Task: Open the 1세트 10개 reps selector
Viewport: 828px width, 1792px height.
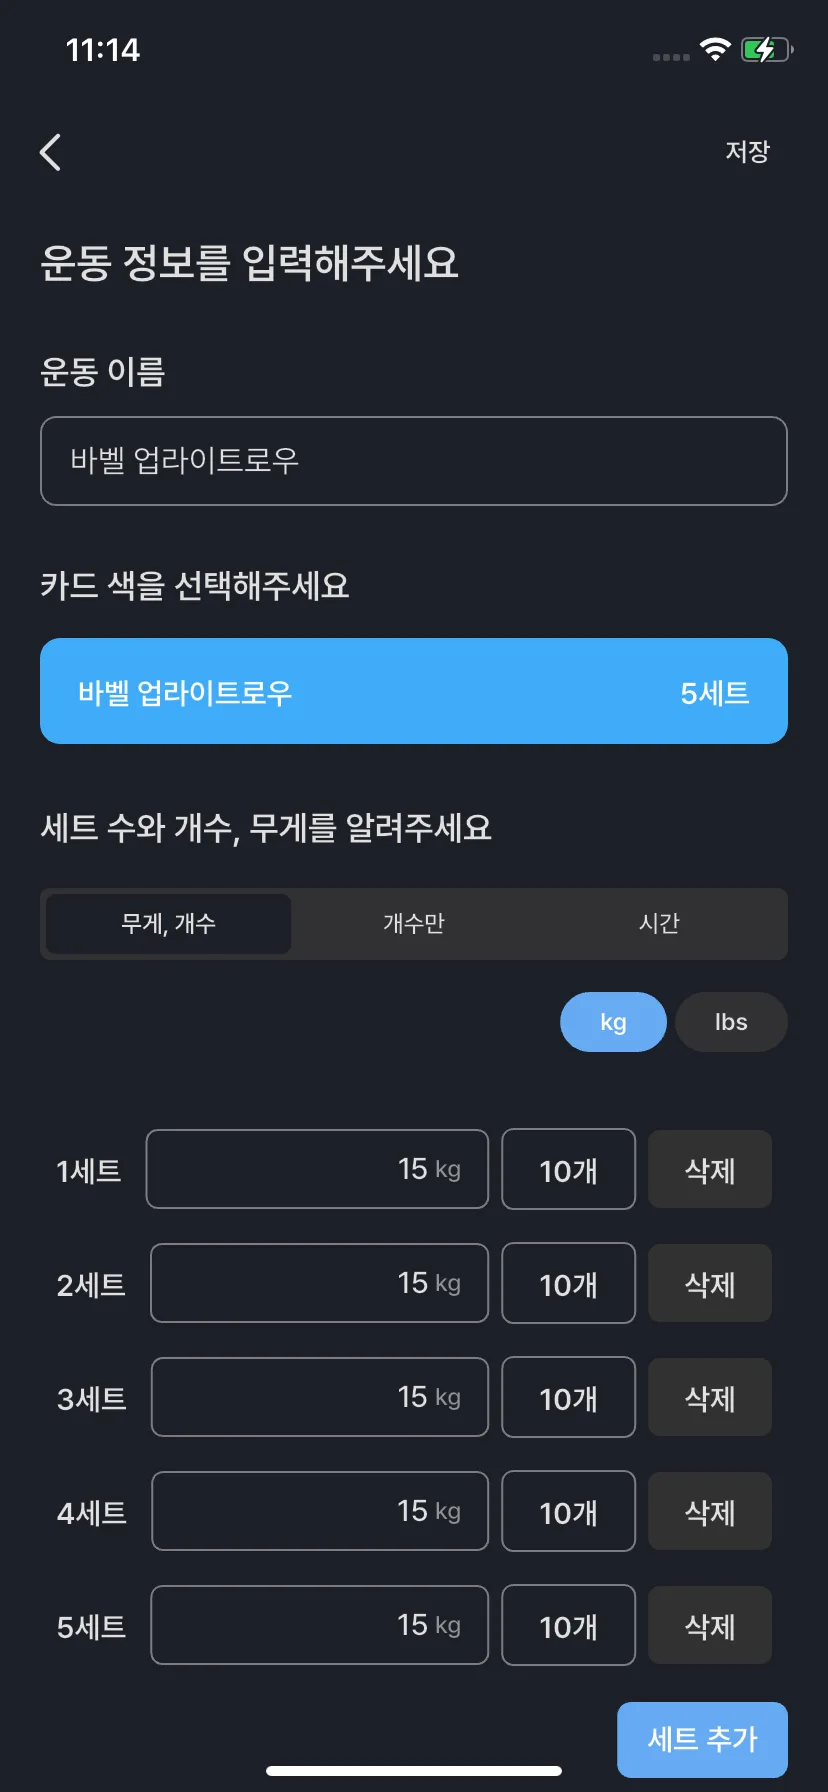Action: coord(568,1169)
